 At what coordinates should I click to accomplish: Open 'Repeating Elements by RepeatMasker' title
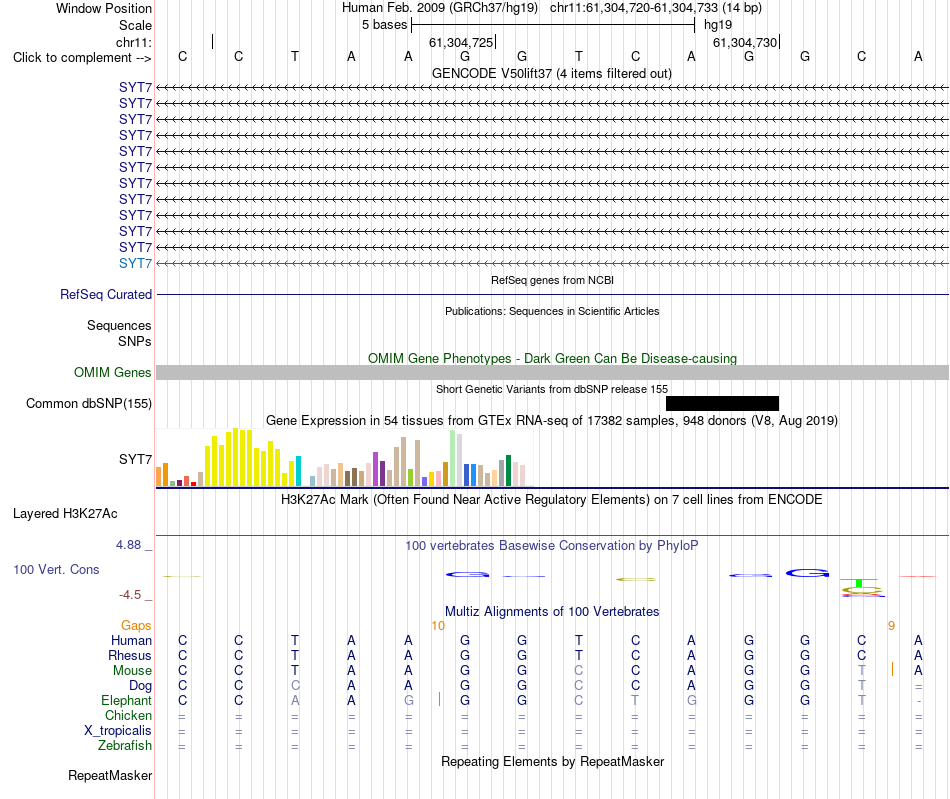pyautogui.click(x=552, y=762)
